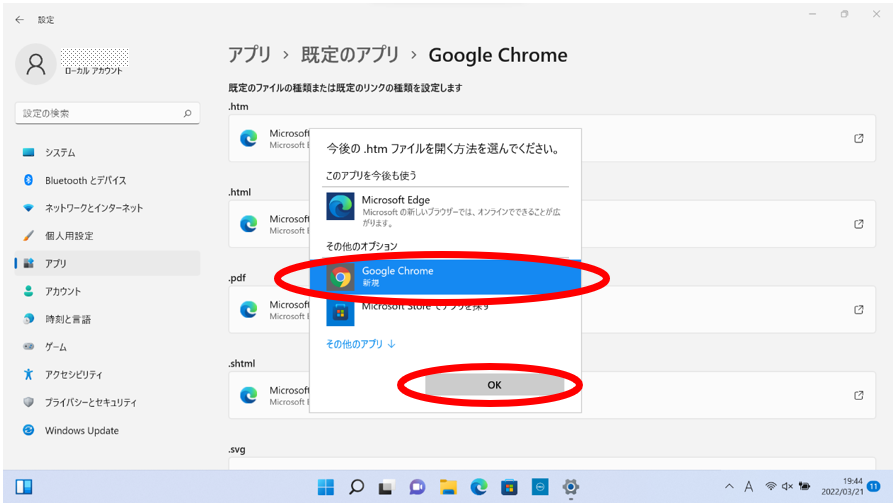This screenshot has height=503, width=895.
Task: Open the システム settings category
Action: (x=107, y=152)
